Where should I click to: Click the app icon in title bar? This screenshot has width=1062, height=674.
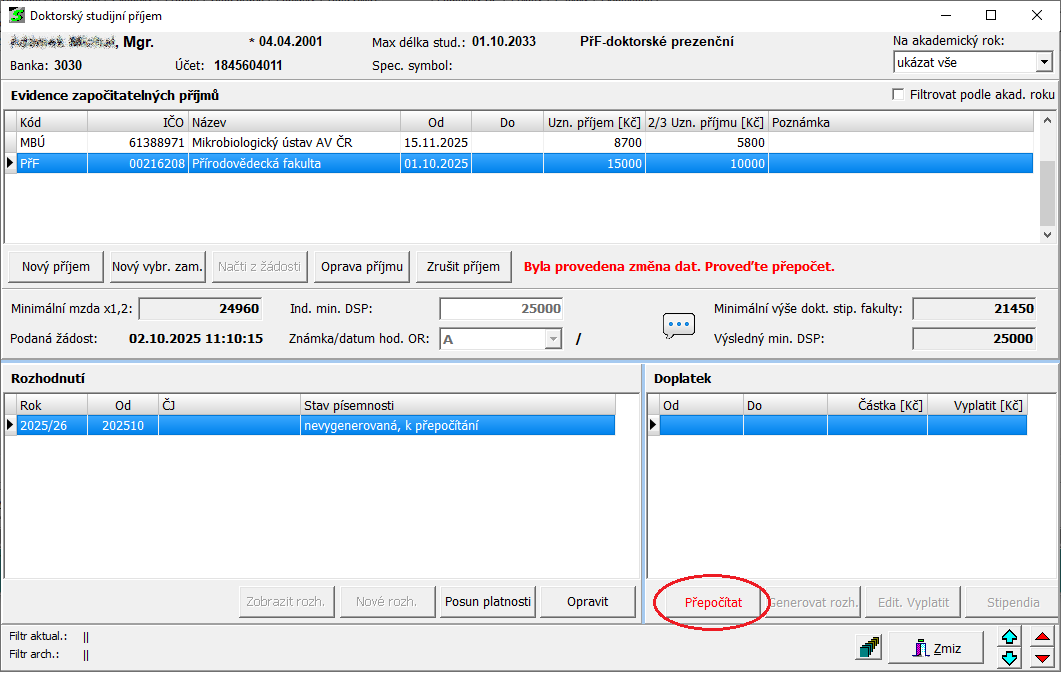tap(16, 15)
